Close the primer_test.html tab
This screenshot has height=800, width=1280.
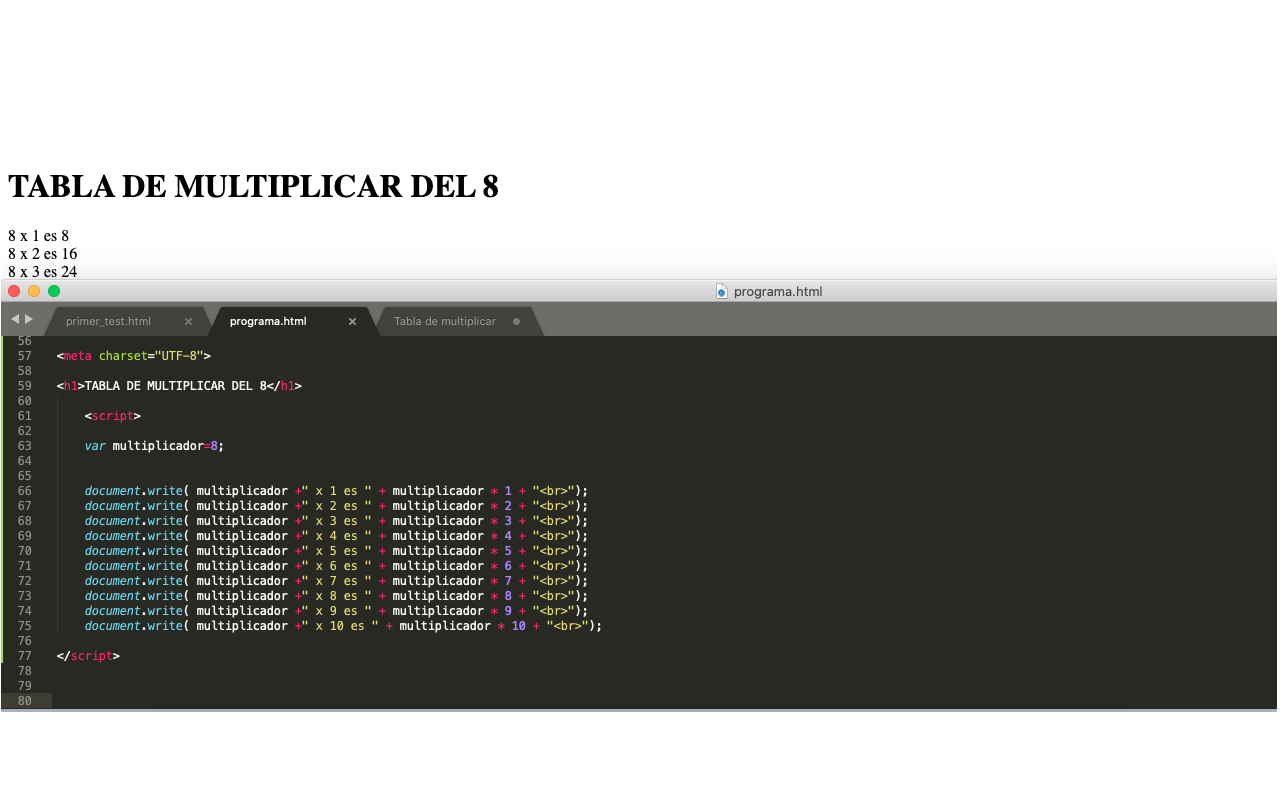(188, 321)
